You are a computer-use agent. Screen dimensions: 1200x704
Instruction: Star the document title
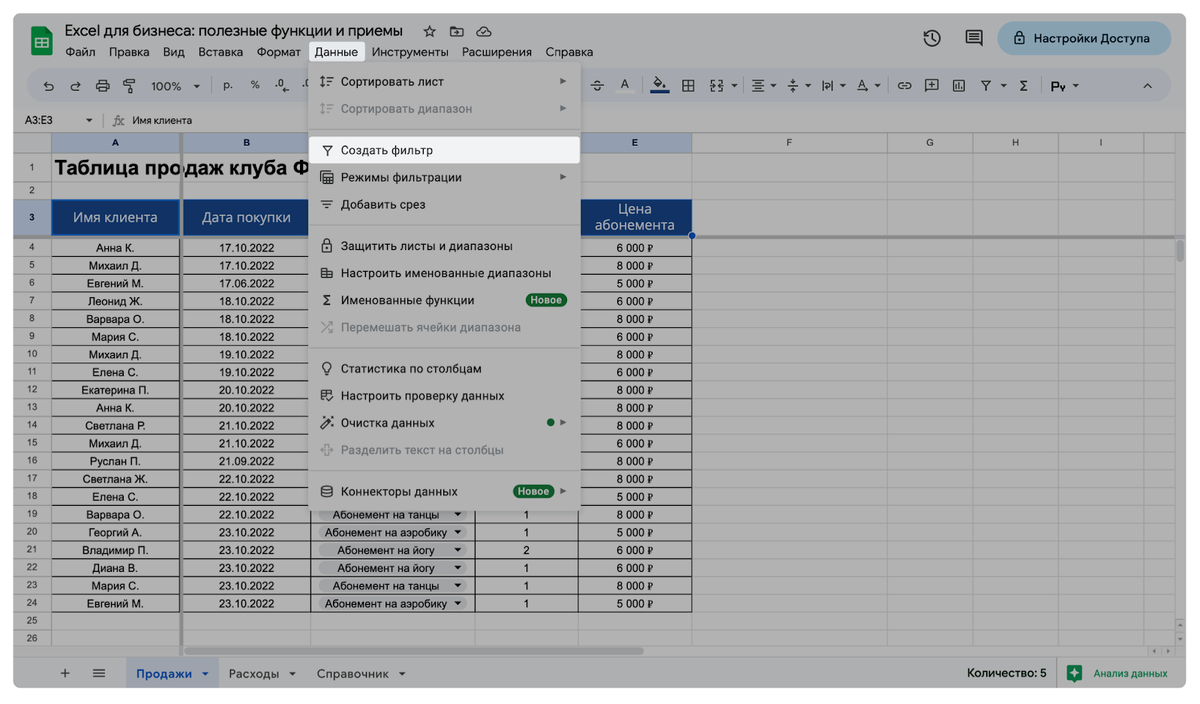429,31
